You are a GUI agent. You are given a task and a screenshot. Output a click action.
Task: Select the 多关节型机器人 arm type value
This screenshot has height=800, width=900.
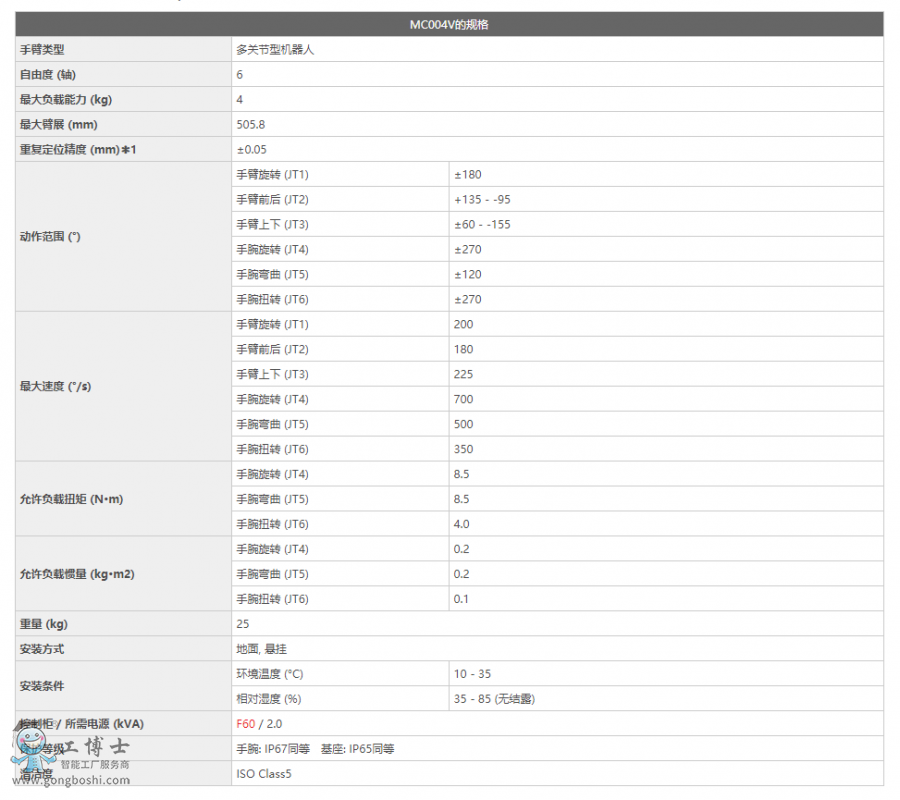[x=275, y=49]
